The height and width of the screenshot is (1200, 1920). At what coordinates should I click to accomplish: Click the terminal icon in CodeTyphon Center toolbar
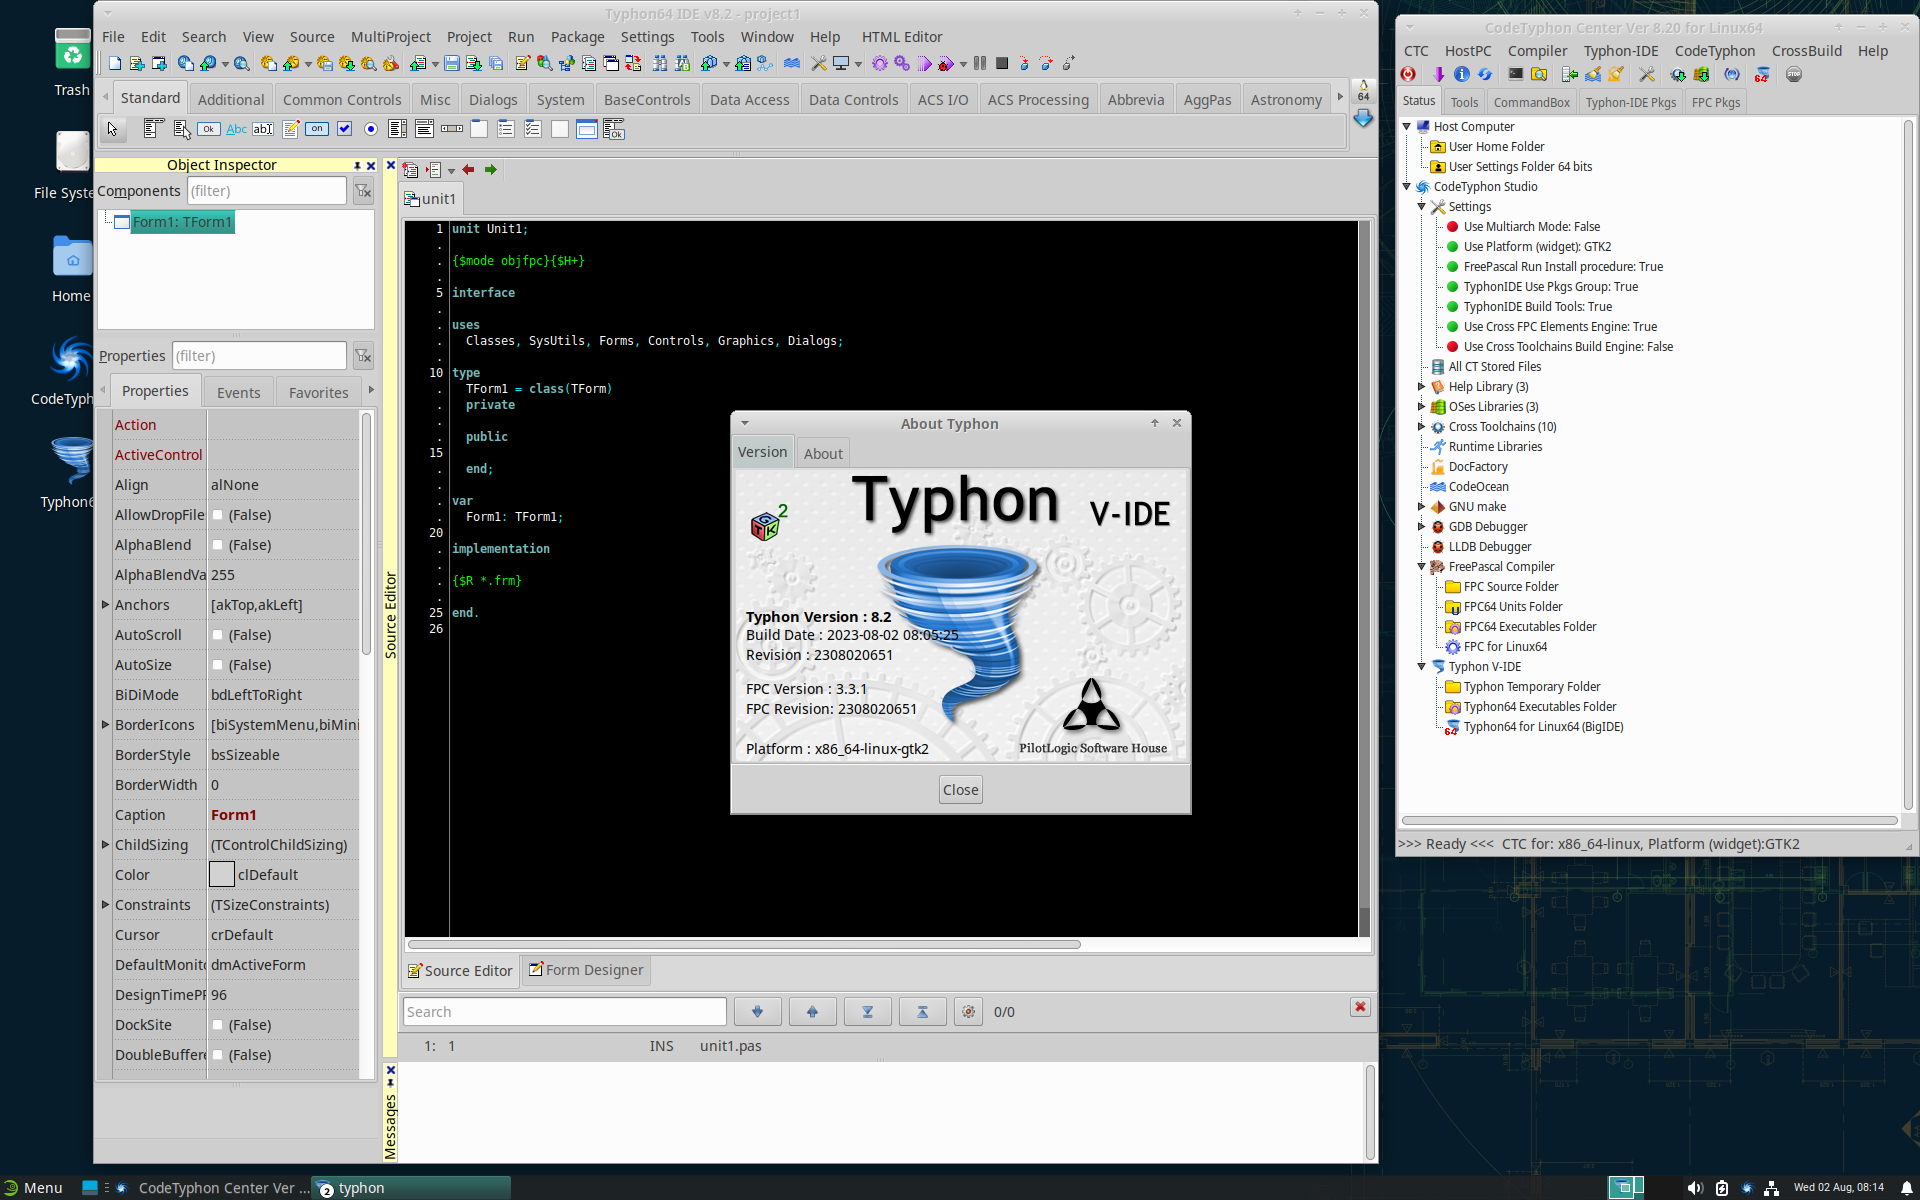pos(1516,75)
